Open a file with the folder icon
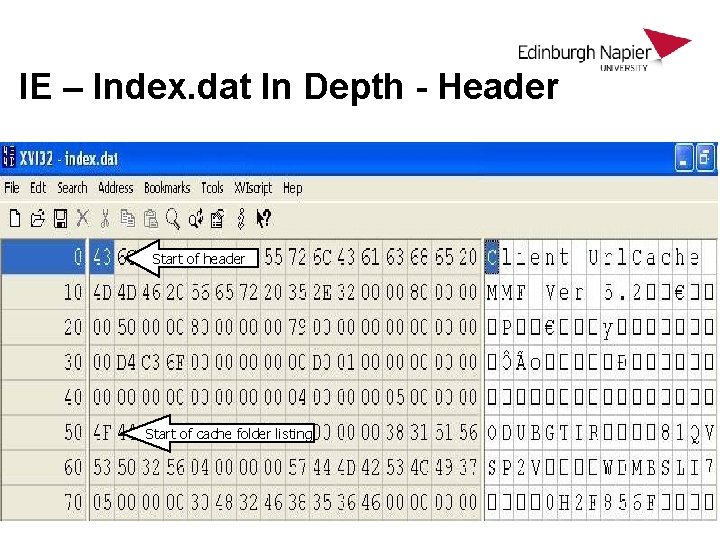The image size is (720, 540). click(x=37, y=219)
